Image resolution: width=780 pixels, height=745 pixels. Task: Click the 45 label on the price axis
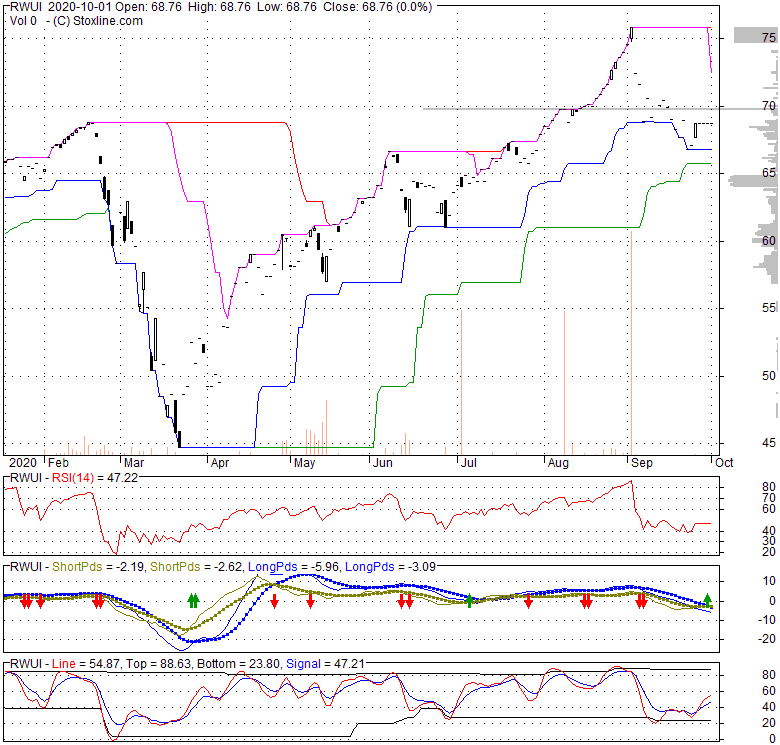769,442
